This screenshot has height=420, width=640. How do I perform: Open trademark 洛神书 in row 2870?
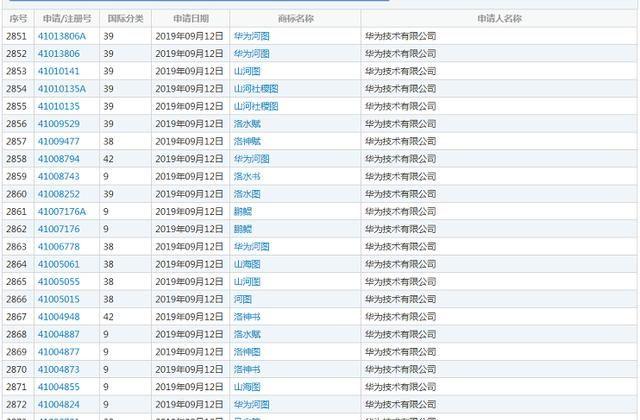click(247, 370)
